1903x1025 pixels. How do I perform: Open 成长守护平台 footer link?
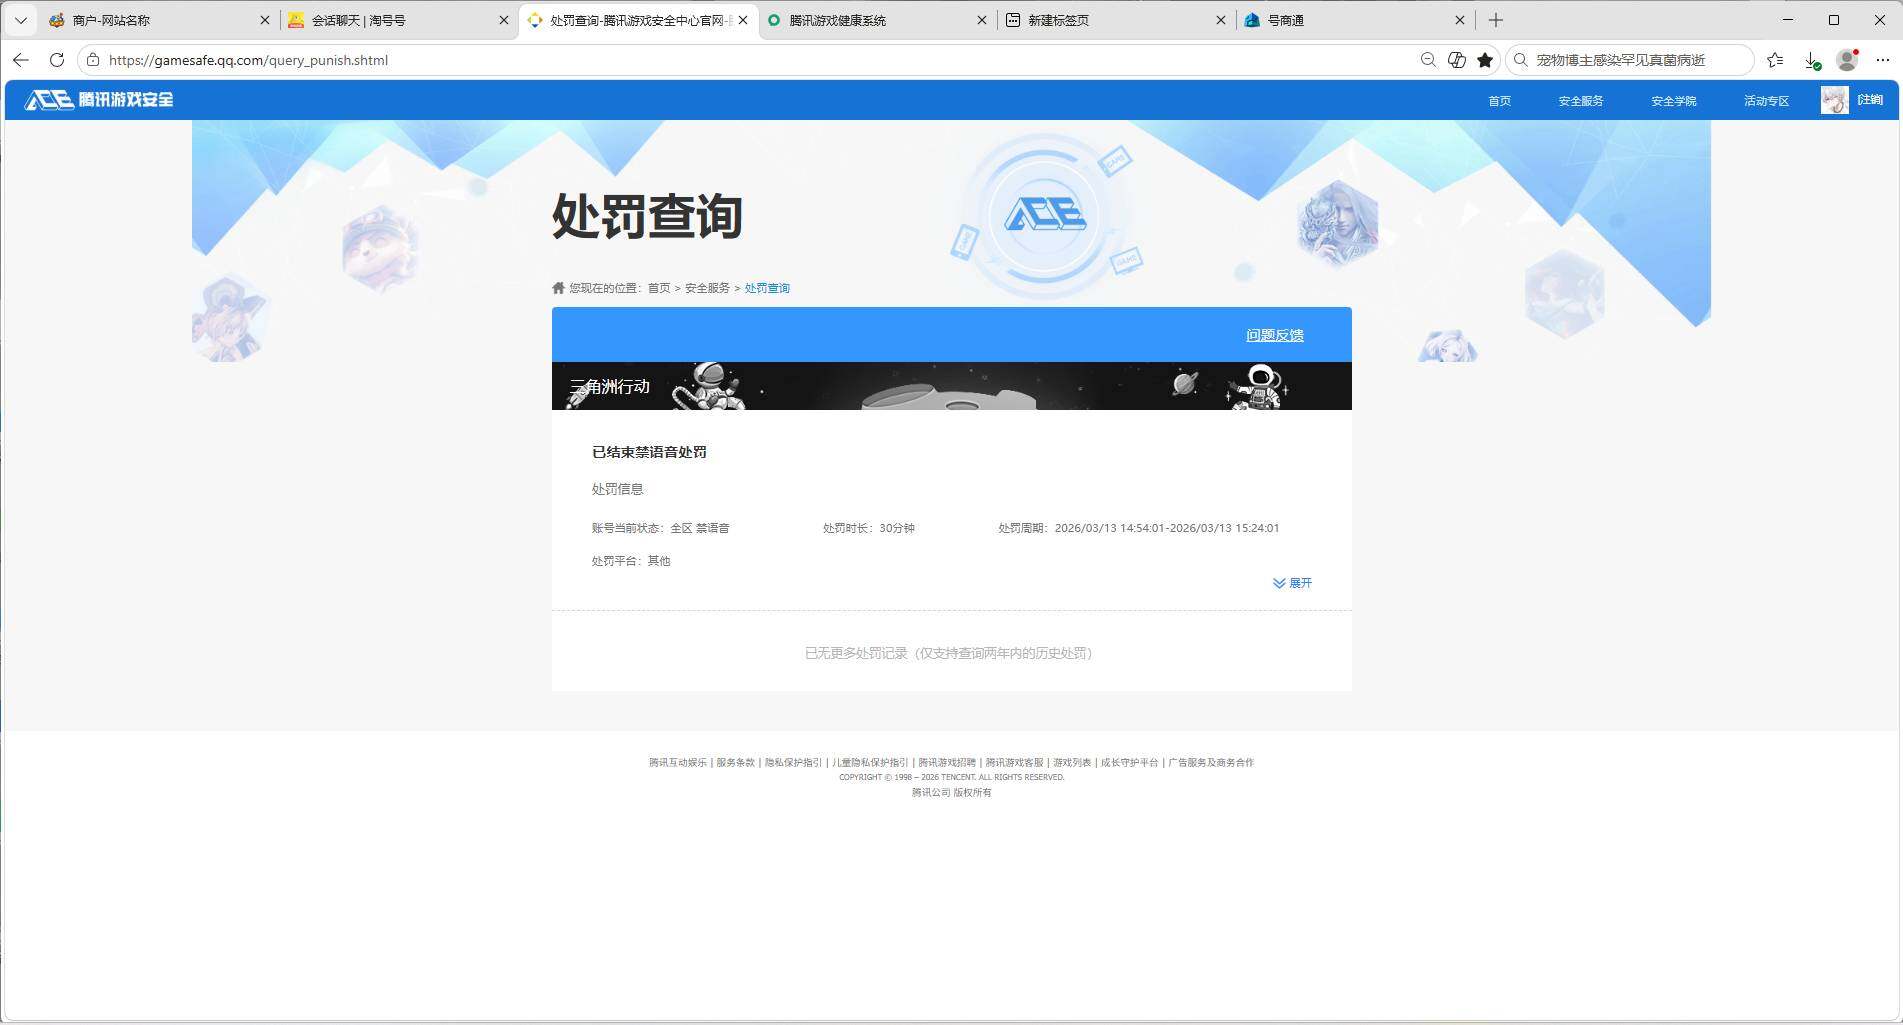pyautogui.click(x=1129, y=763)
